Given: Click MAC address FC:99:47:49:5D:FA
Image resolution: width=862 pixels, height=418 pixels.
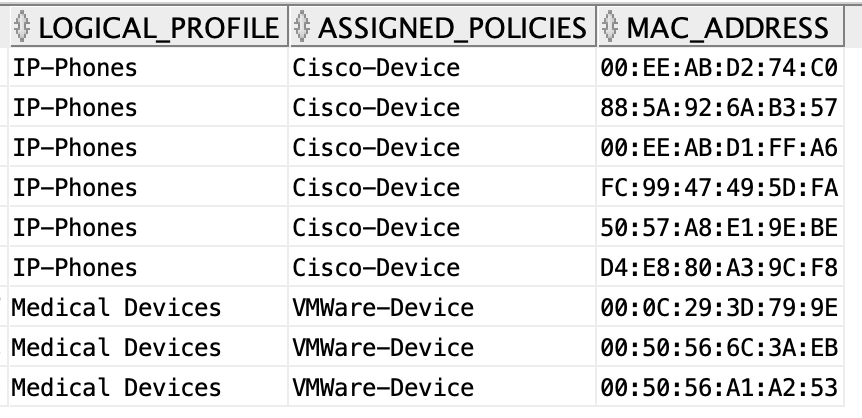Looking at the screenshot, I should 719,188.
